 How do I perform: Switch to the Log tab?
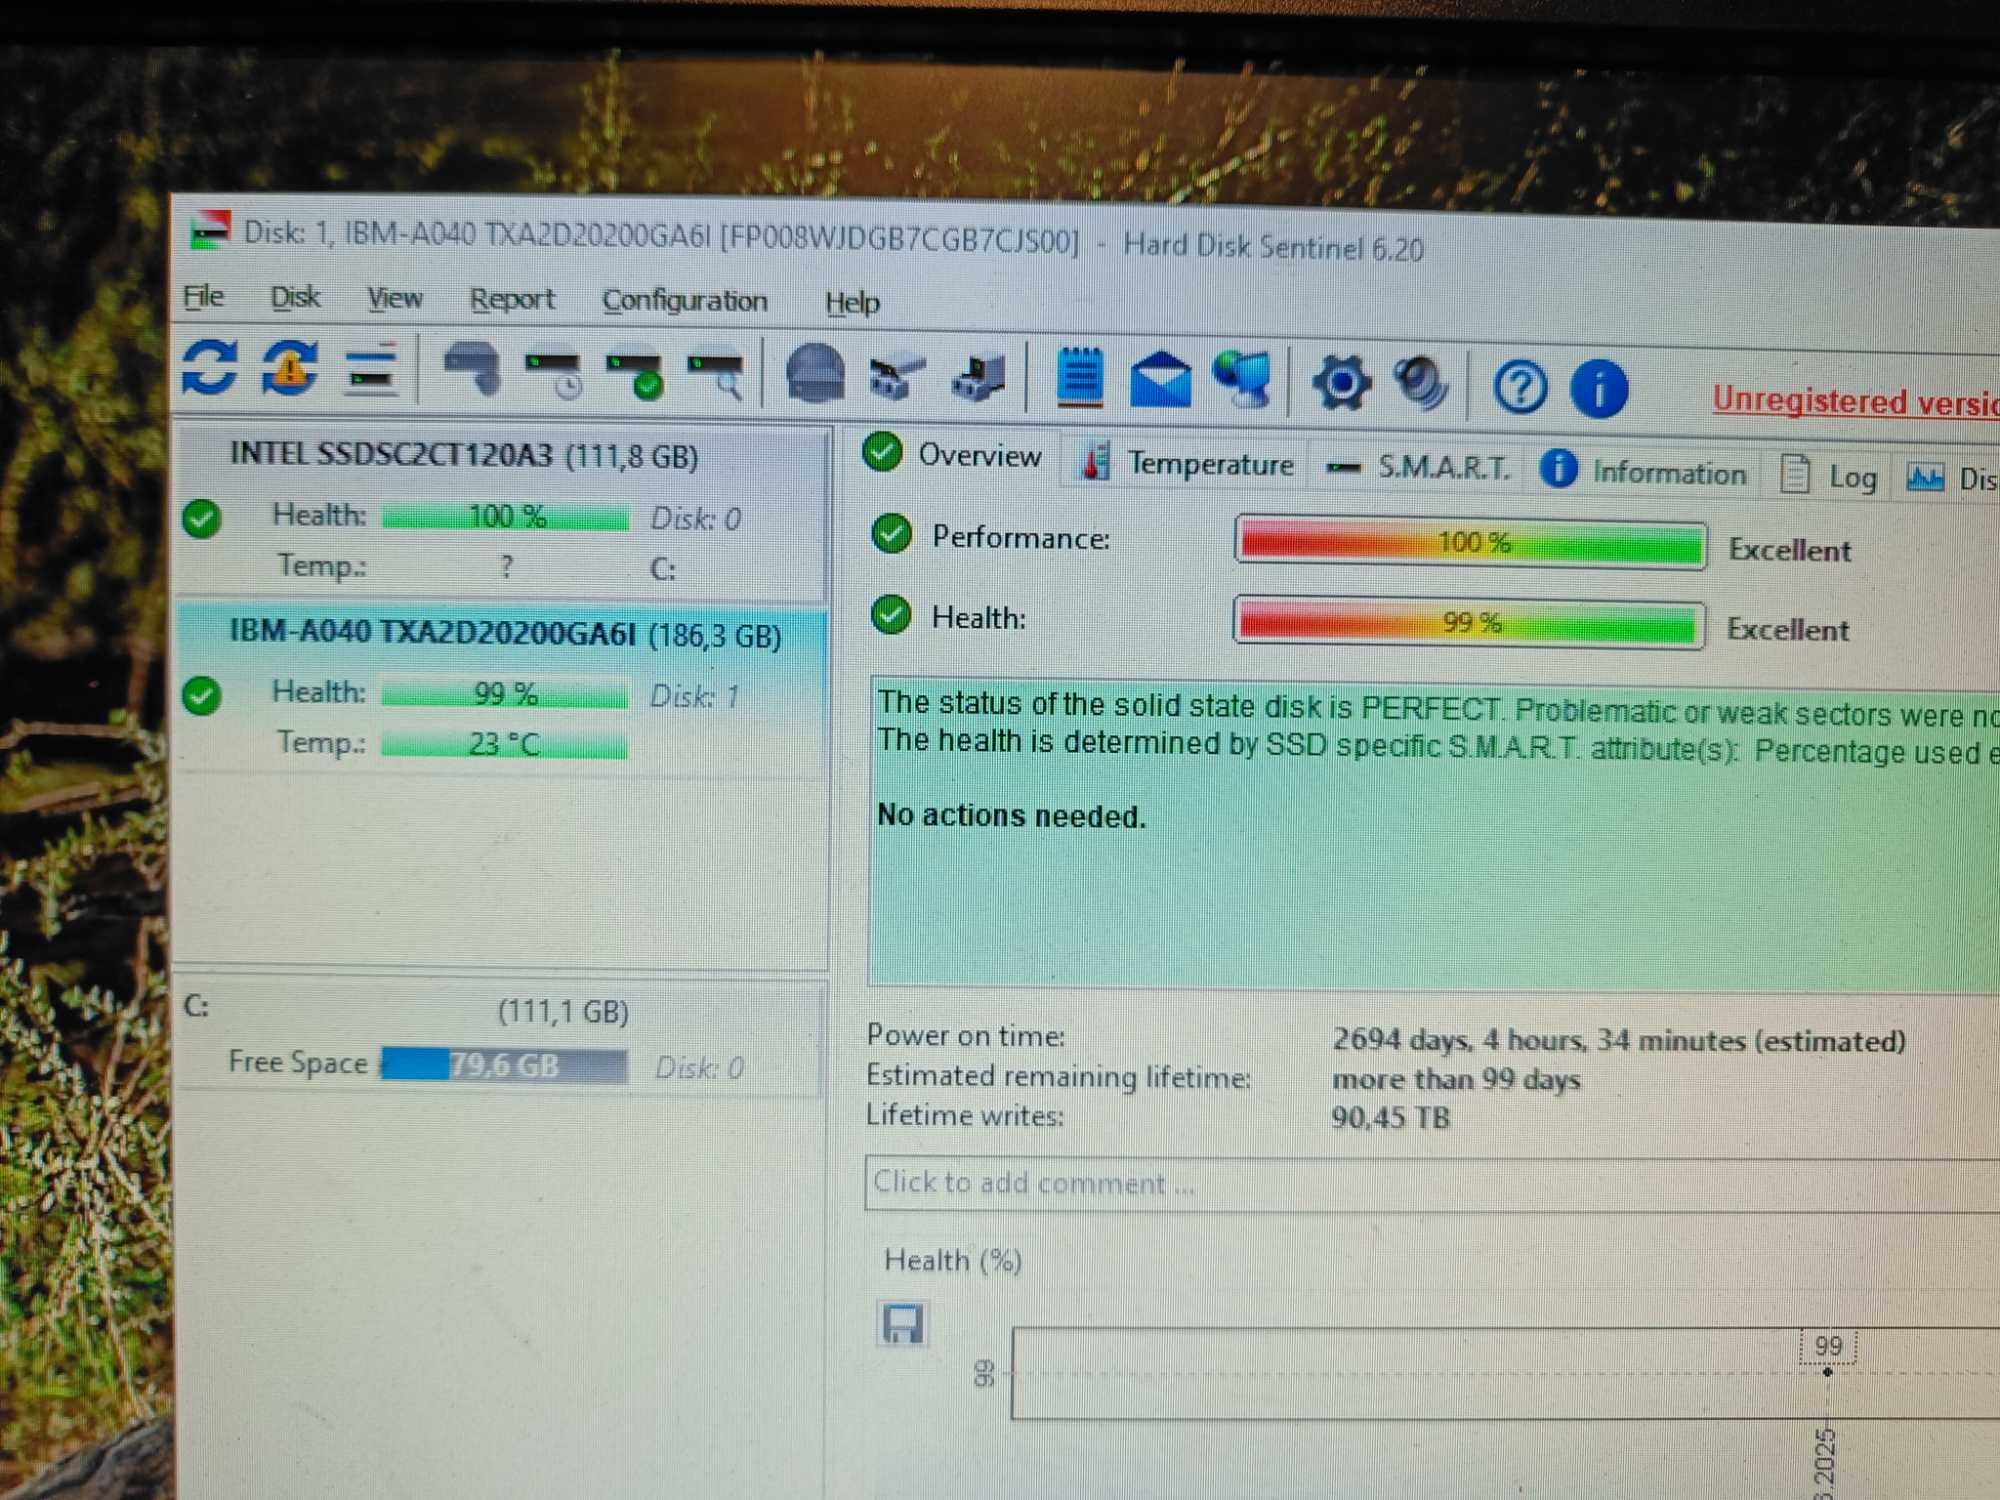(1829, 477)
